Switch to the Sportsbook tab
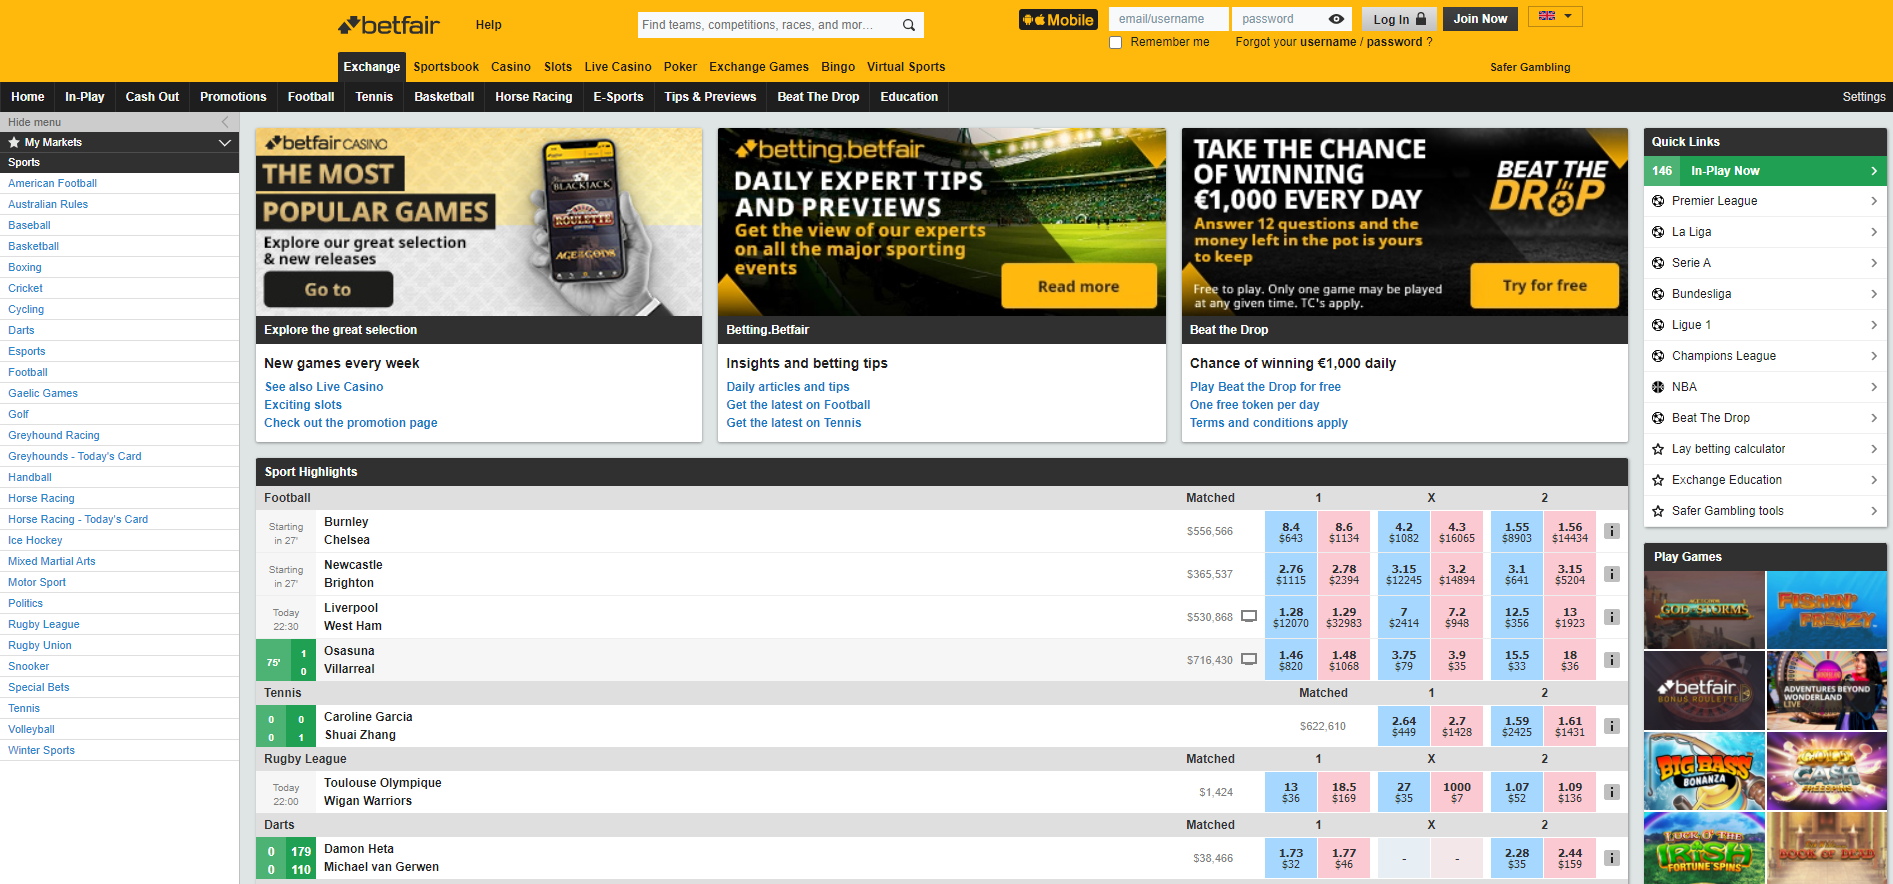The image size is (1893, 884). point(446,67)
